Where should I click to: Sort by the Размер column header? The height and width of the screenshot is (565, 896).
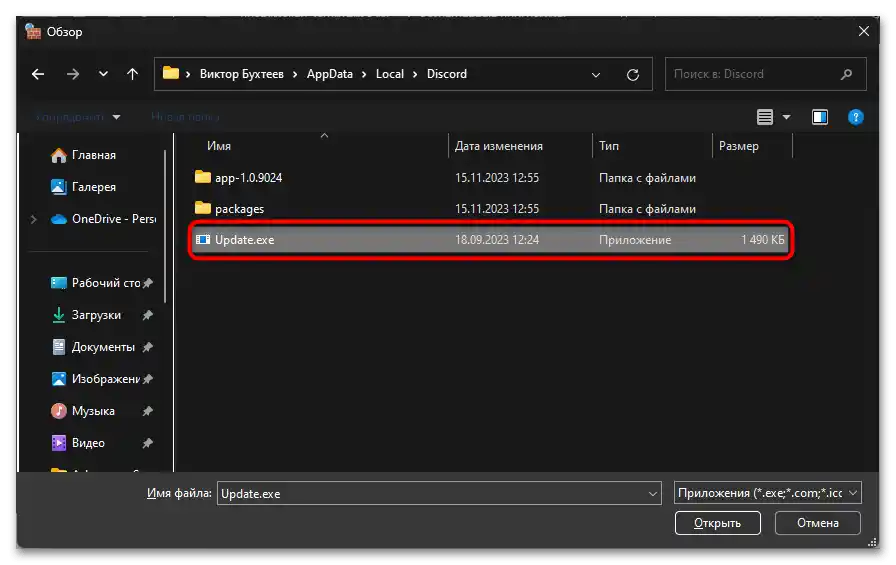tap(739, 146)
